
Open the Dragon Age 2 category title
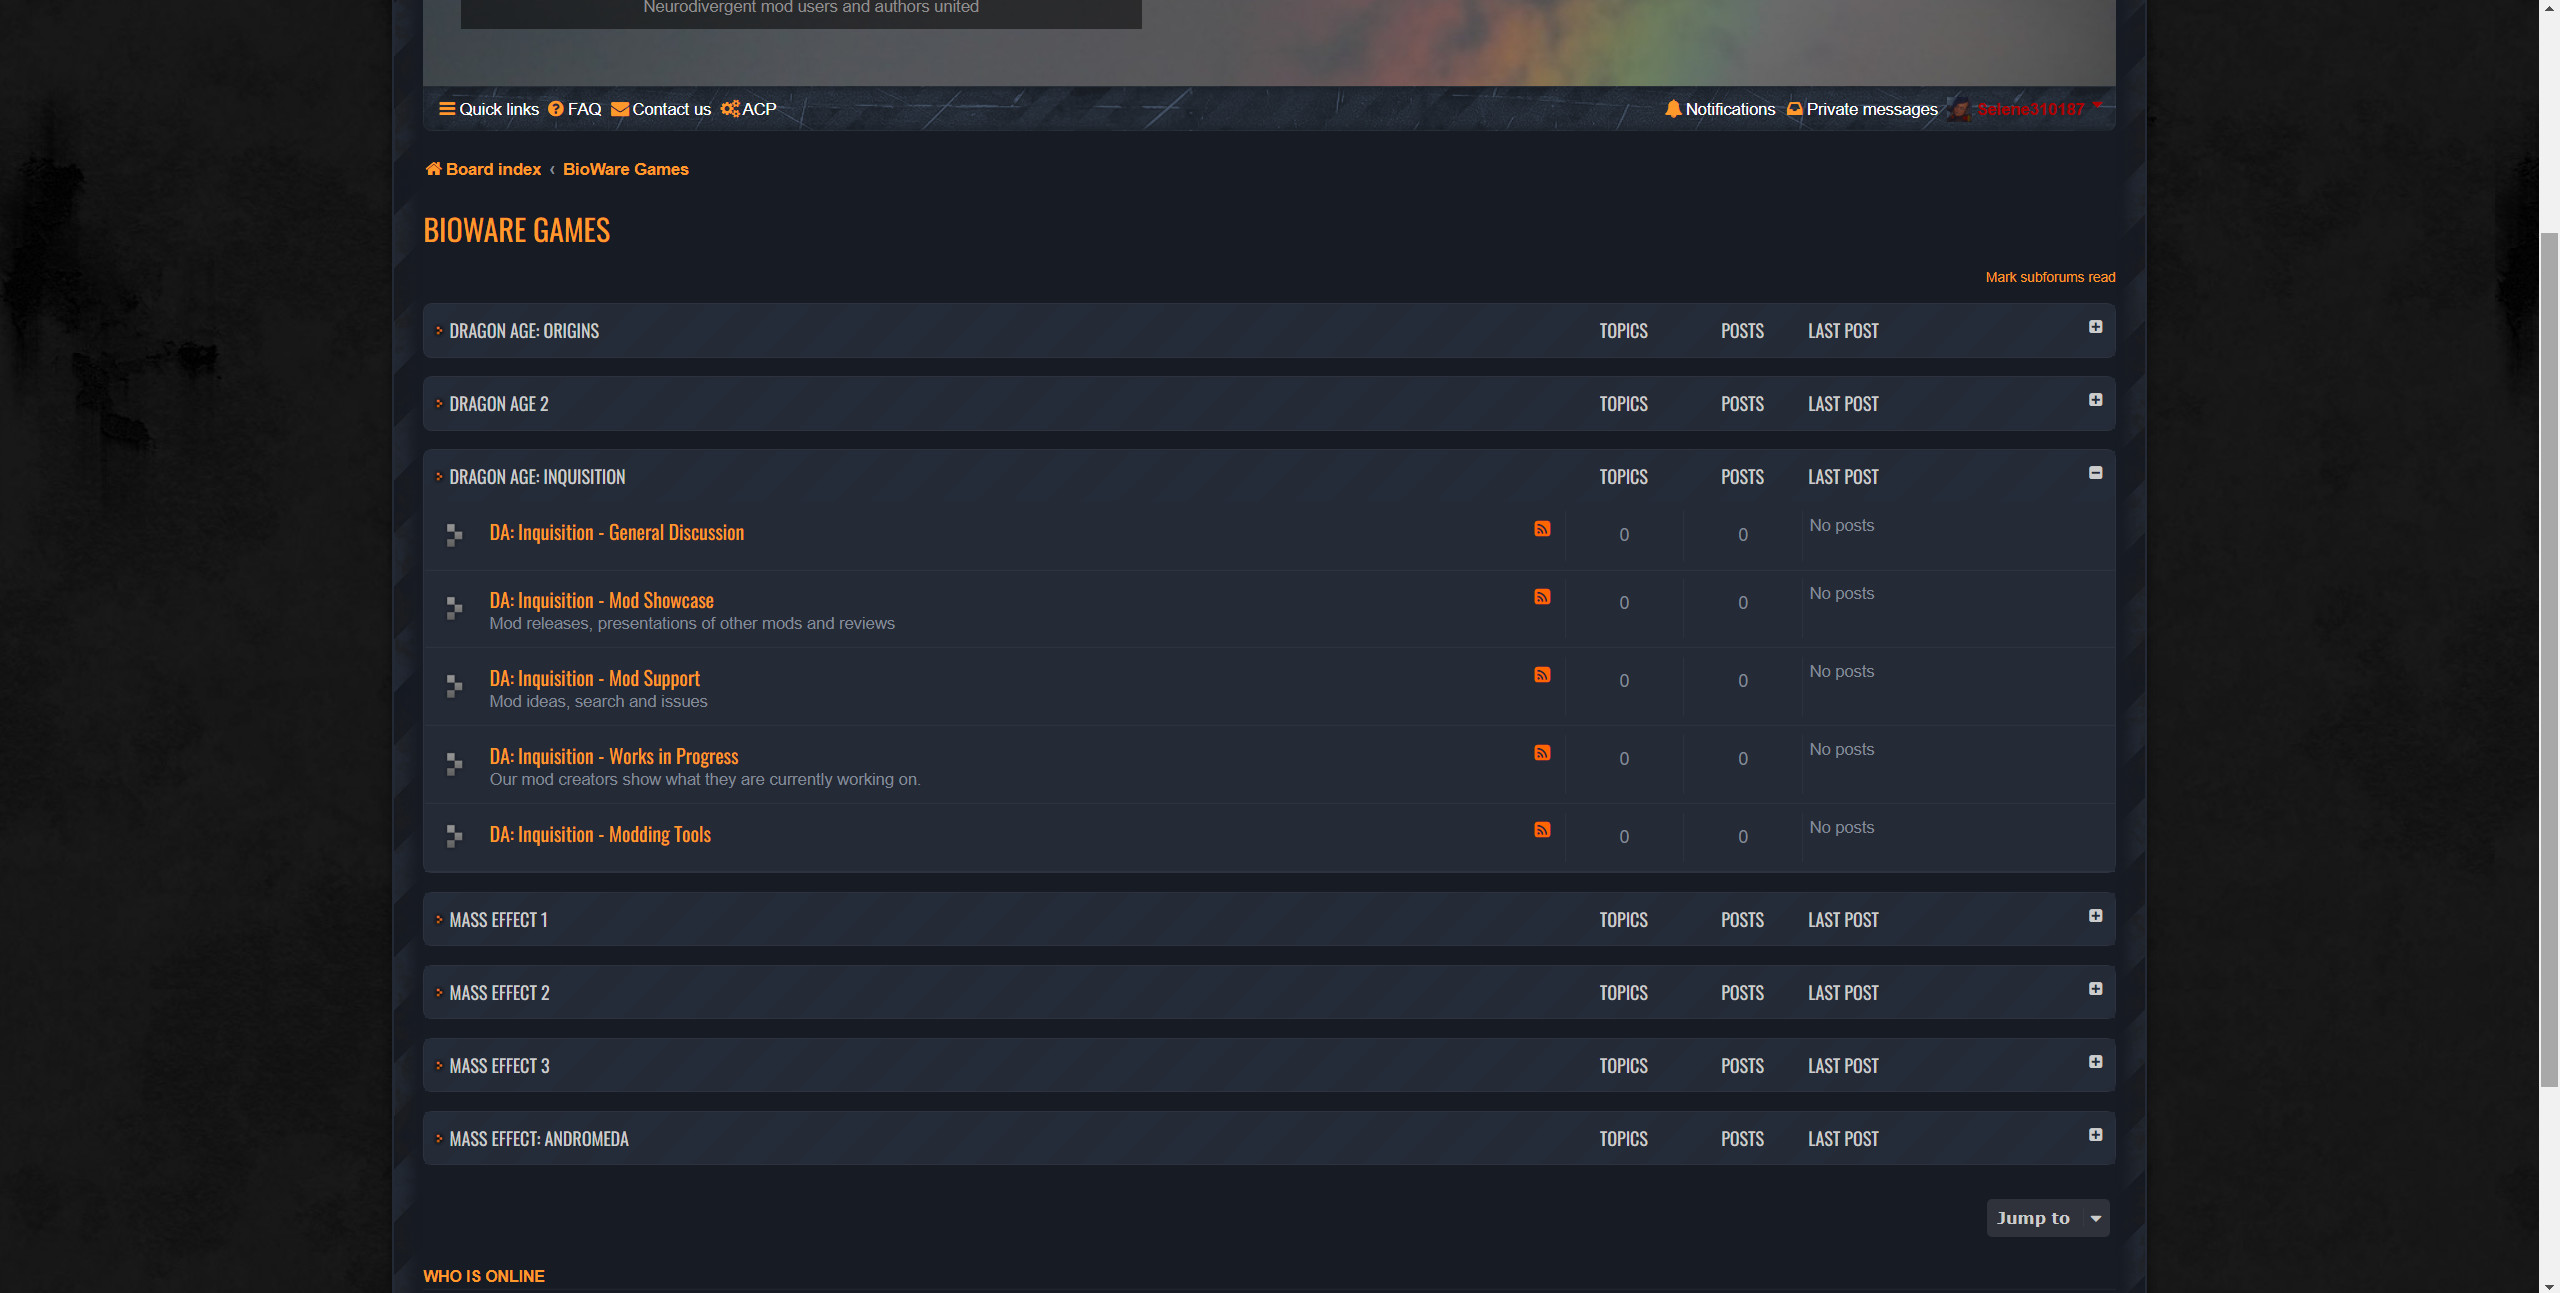499,404
